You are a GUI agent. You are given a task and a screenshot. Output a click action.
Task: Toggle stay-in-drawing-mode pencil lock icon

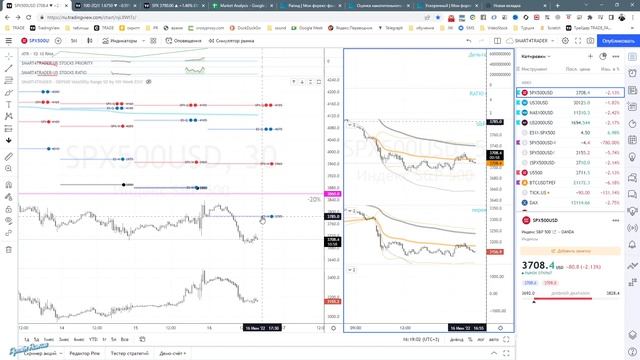pos(9,197)
